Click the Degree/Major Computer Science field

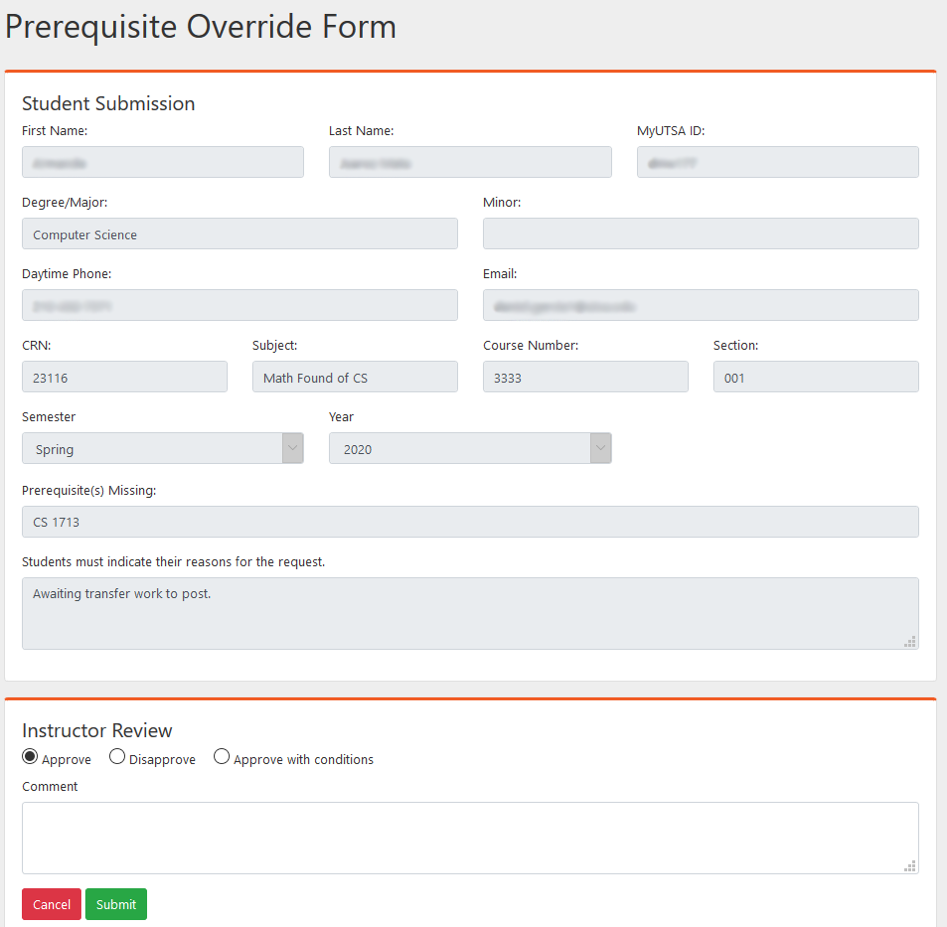pos(240,234)
